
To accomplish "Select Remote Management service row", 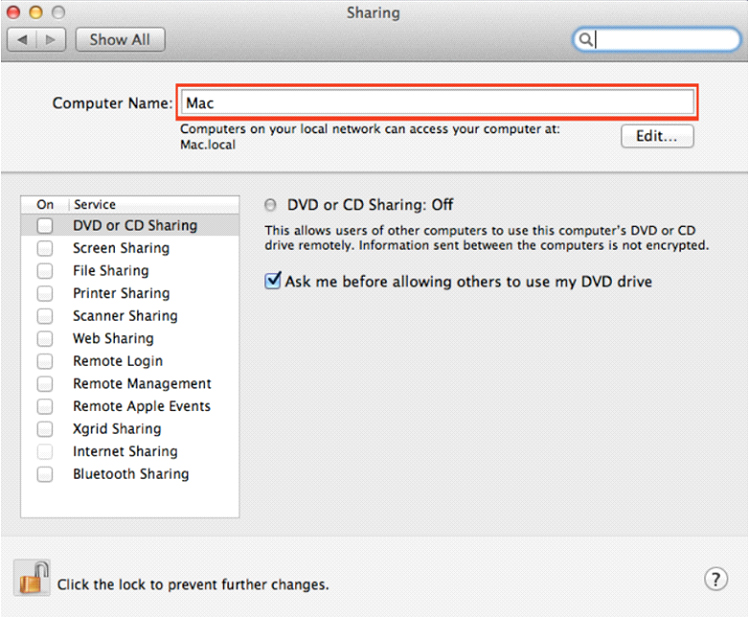I will (x=130, y=384).
